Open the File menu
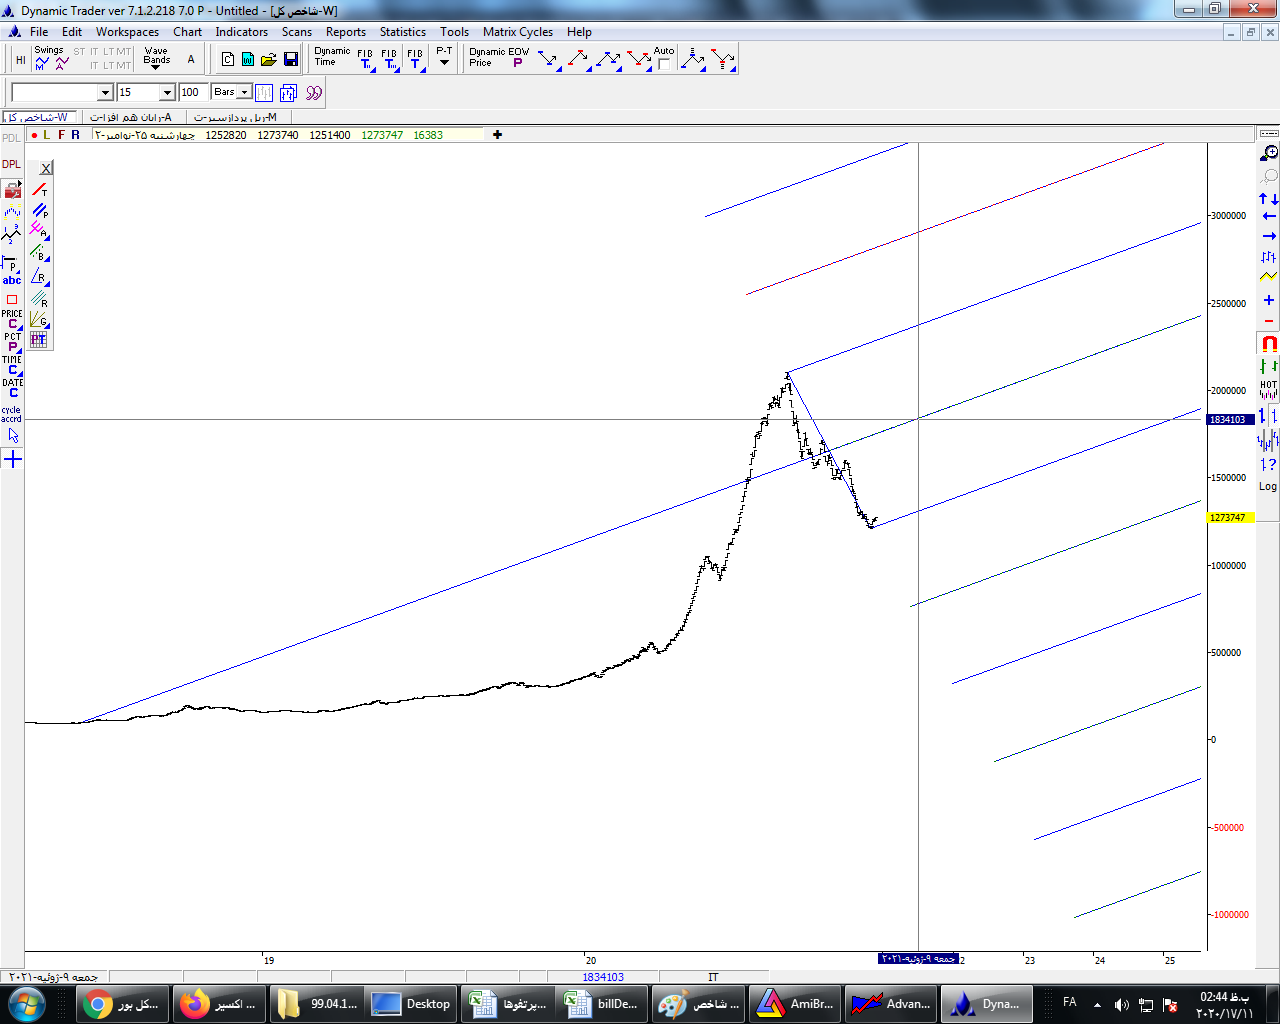 click(39, 32)
